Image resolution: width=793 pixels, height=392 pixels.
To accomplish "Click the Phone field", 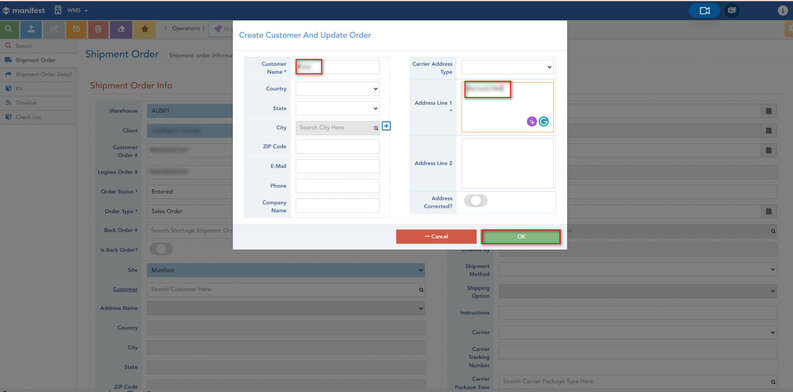I will click(337, 186).
